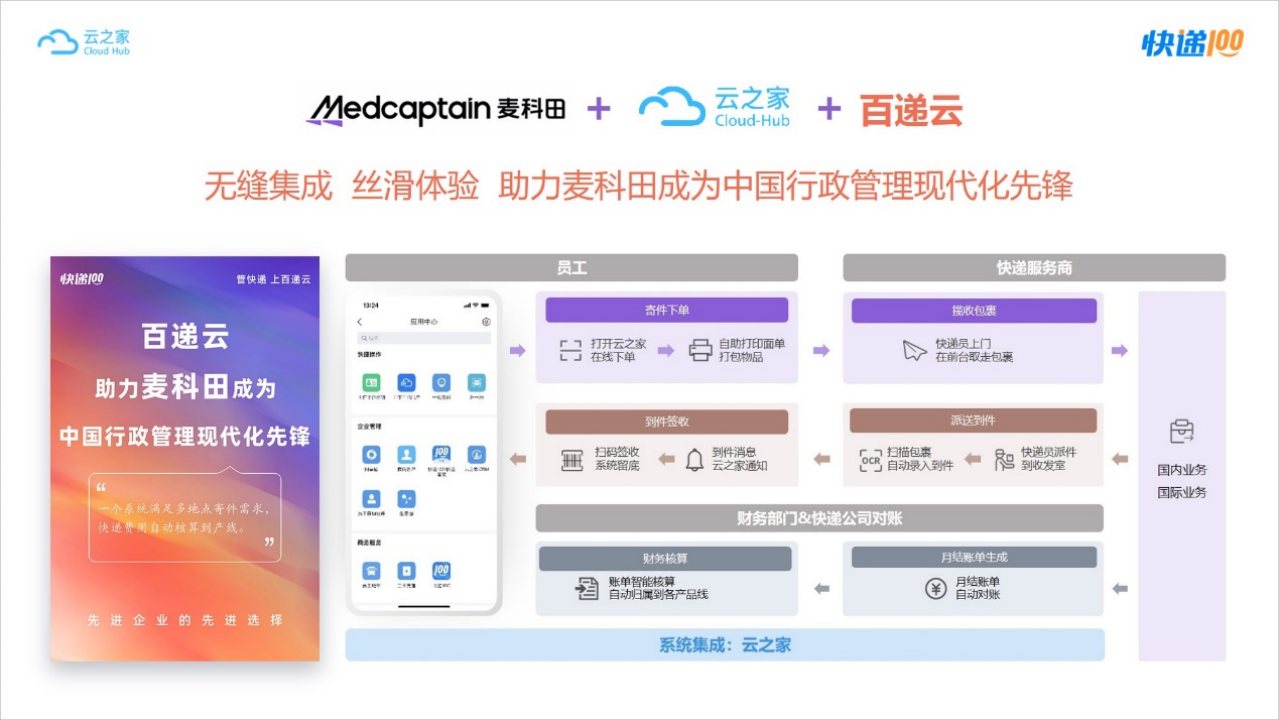Viewport: 1279px width, 720px height.
Task: Click the 财务部门&快递公司对账 header bar
Action: pos(820,518)
